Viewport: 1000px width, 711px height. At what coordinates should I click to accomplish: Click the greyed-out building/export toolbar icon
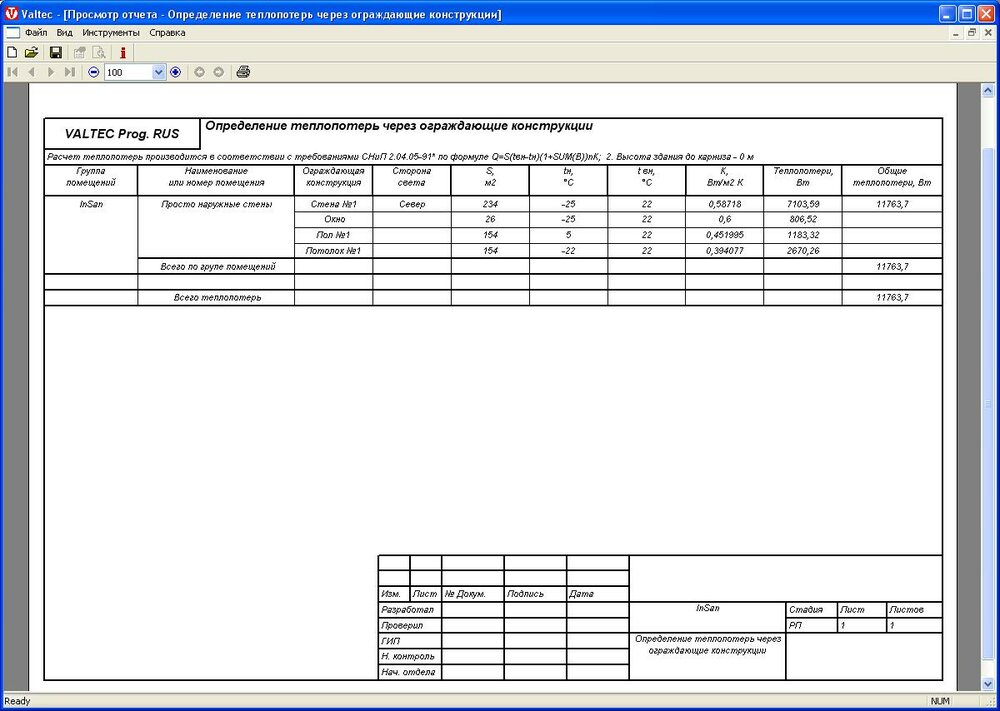[x=80, y=52]
